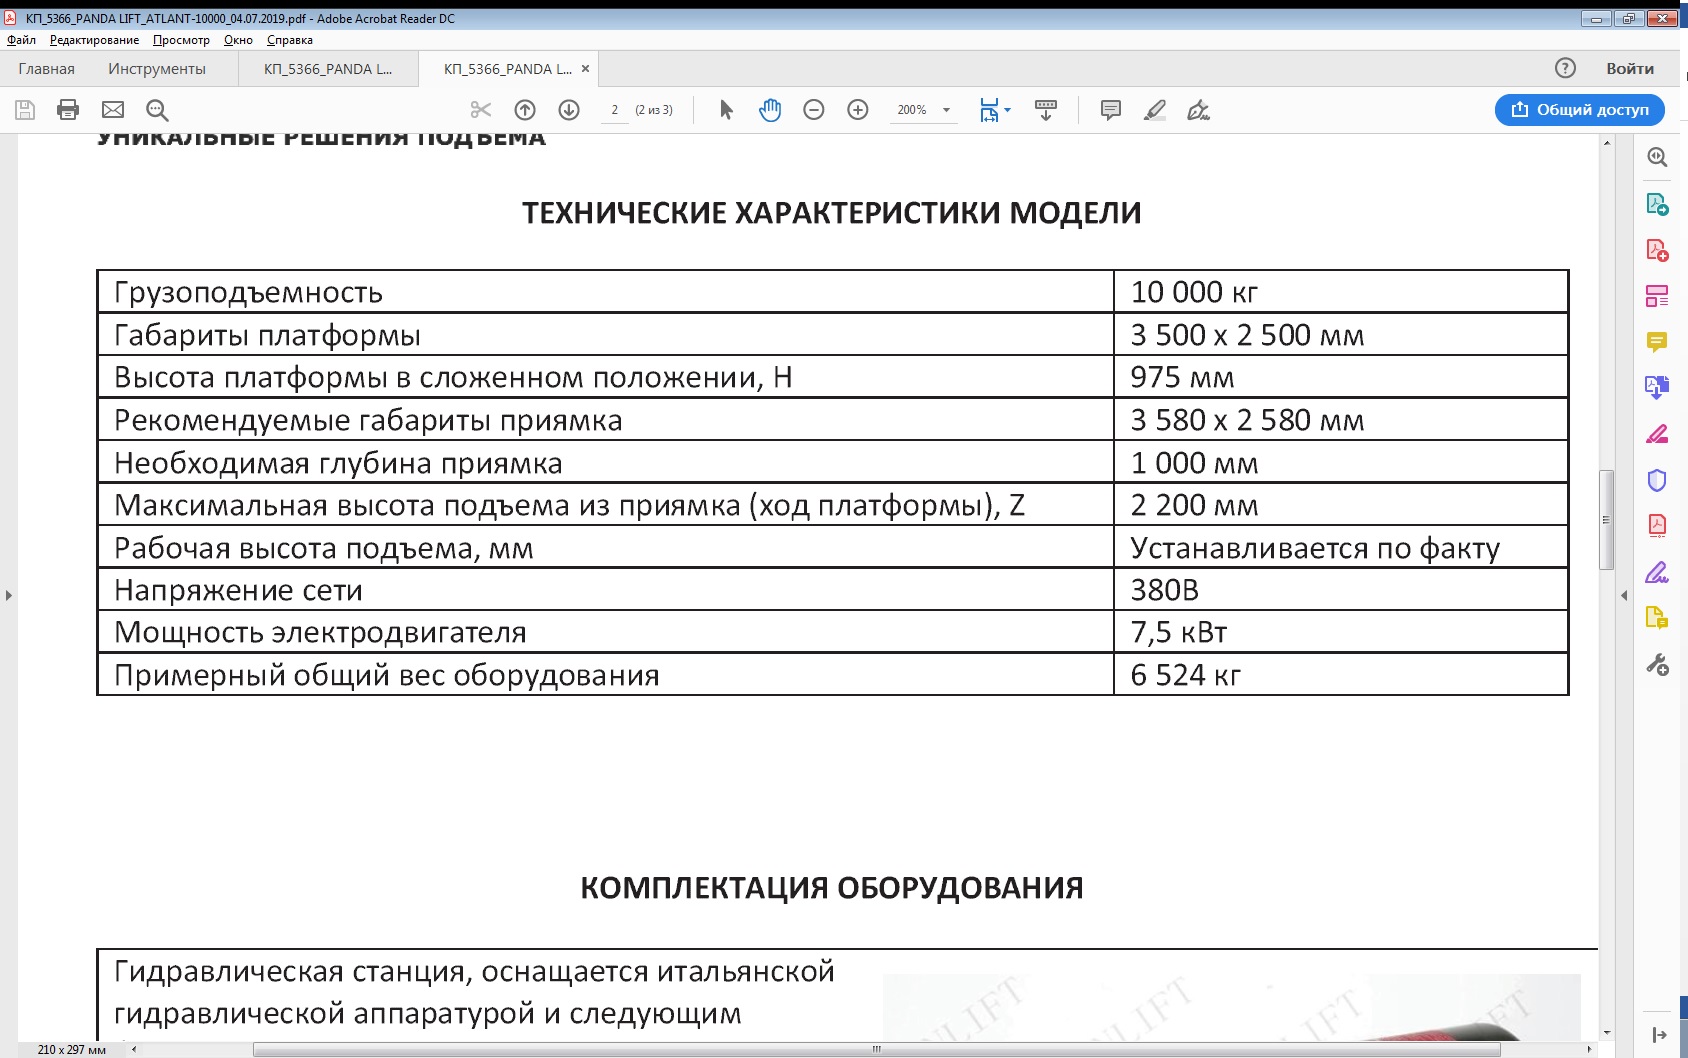Open Create PDF tool in right pane
Image resolution: width=1688 pixels, height=1058 pixels.
point(1657,250)
